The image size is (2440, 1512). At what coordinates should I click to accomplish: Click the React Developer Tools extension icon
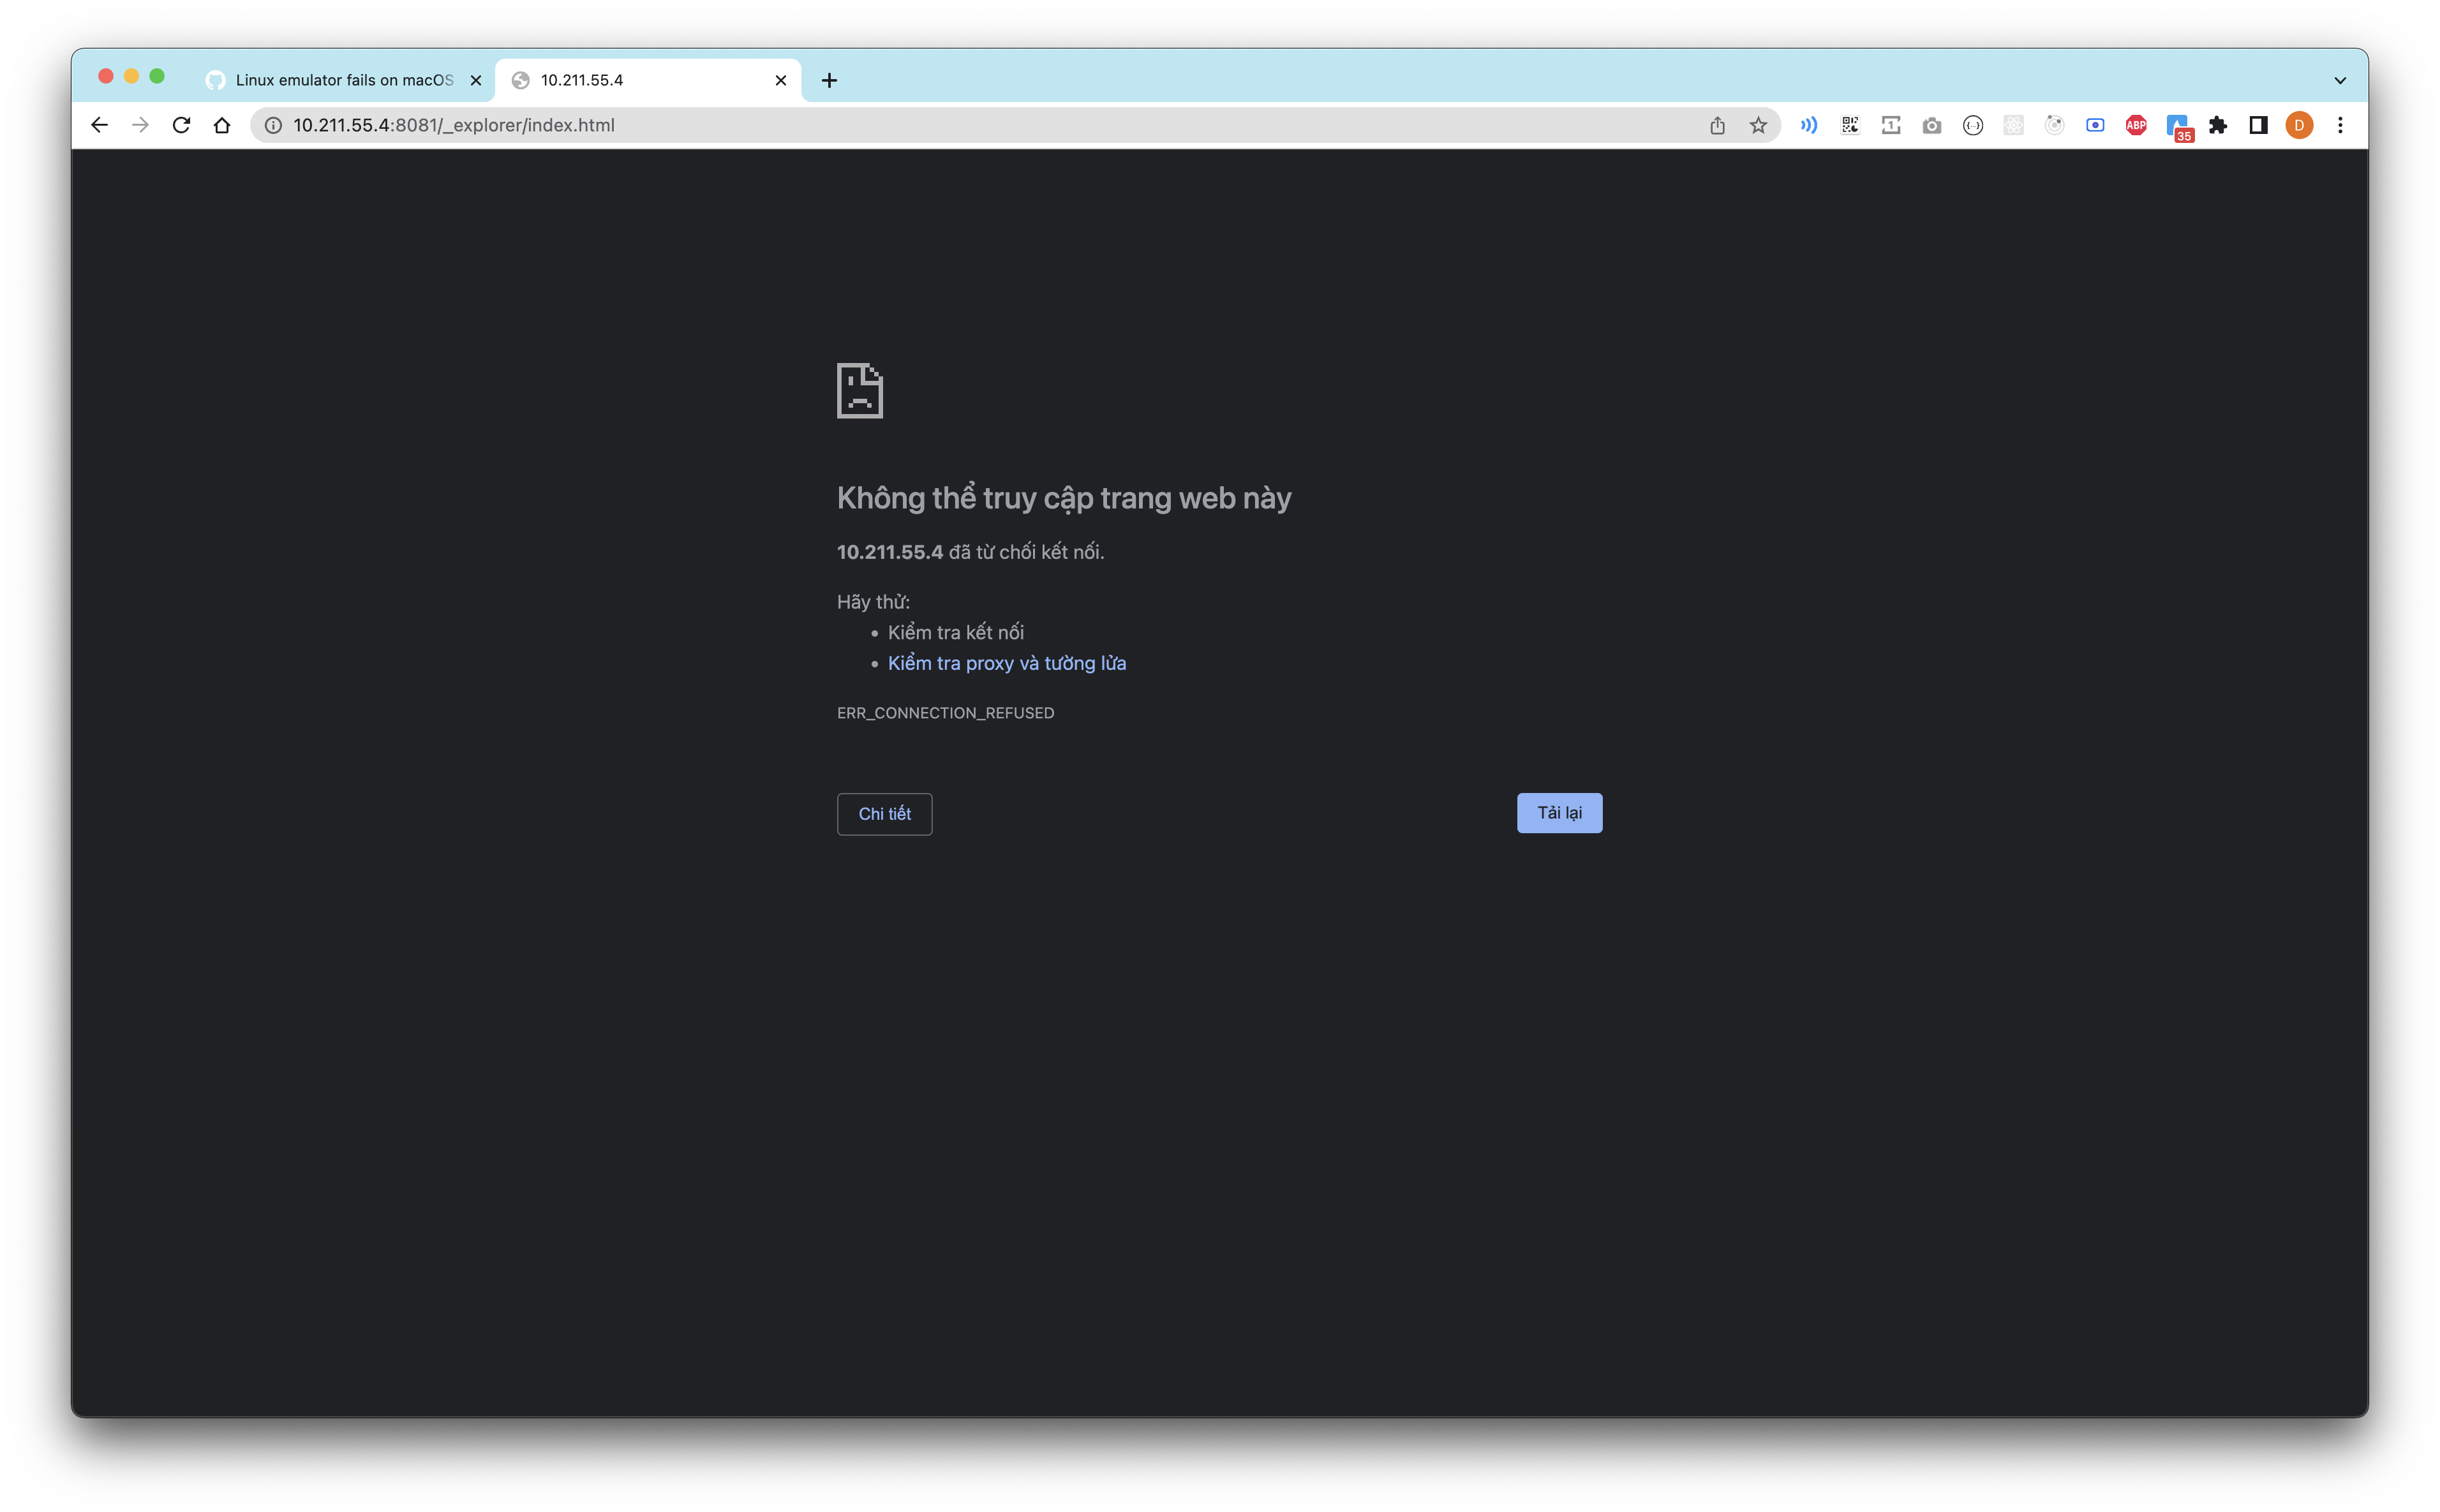coord(2013,125)
